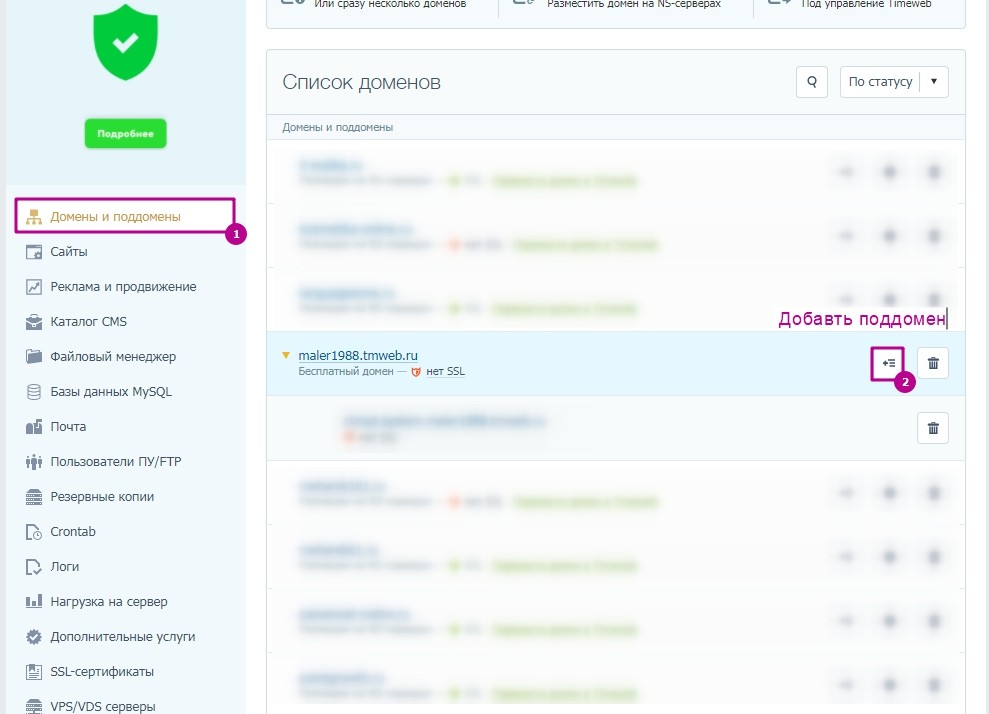Image resolution: width=989 pixels, height=714 pixels.
Task: Click the нет SSL status link
Action: point(445,372)
